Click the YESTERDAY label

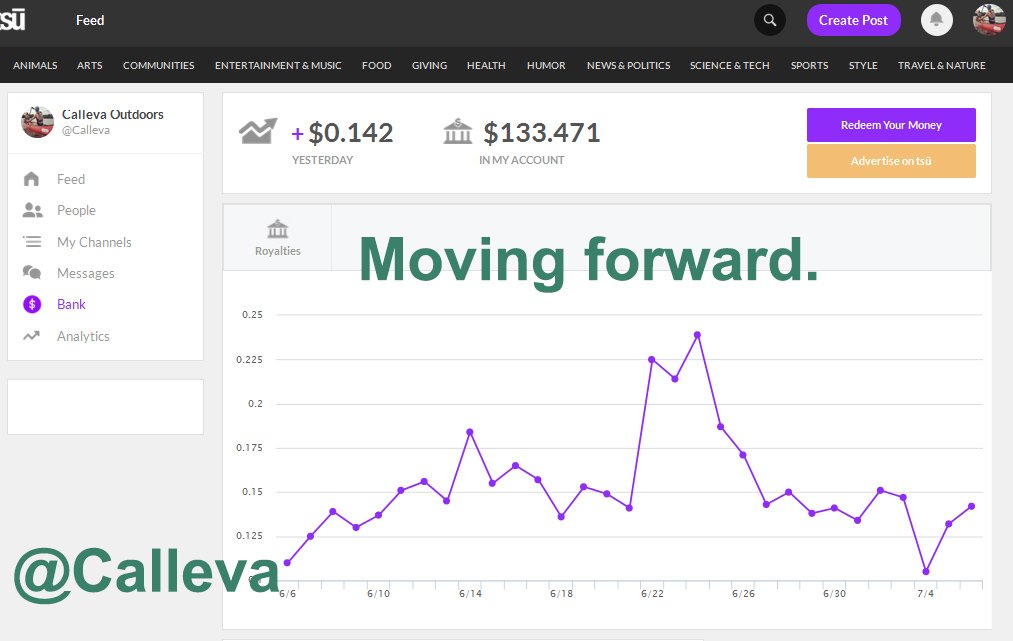[322, 160]
